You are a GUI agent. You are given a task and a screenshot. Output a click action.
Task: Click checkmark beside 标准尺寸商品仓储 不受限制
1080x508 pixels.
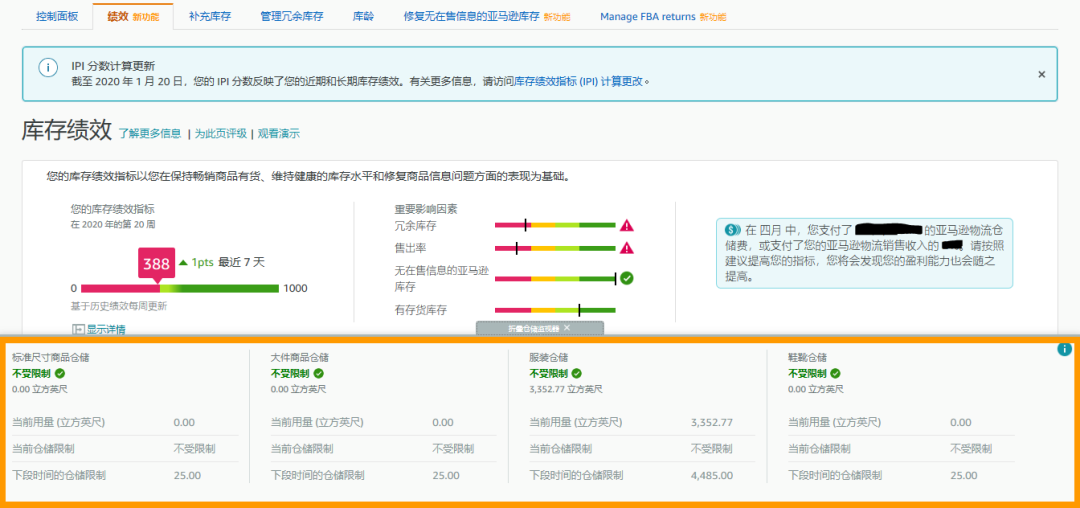(x=60, y=373)
